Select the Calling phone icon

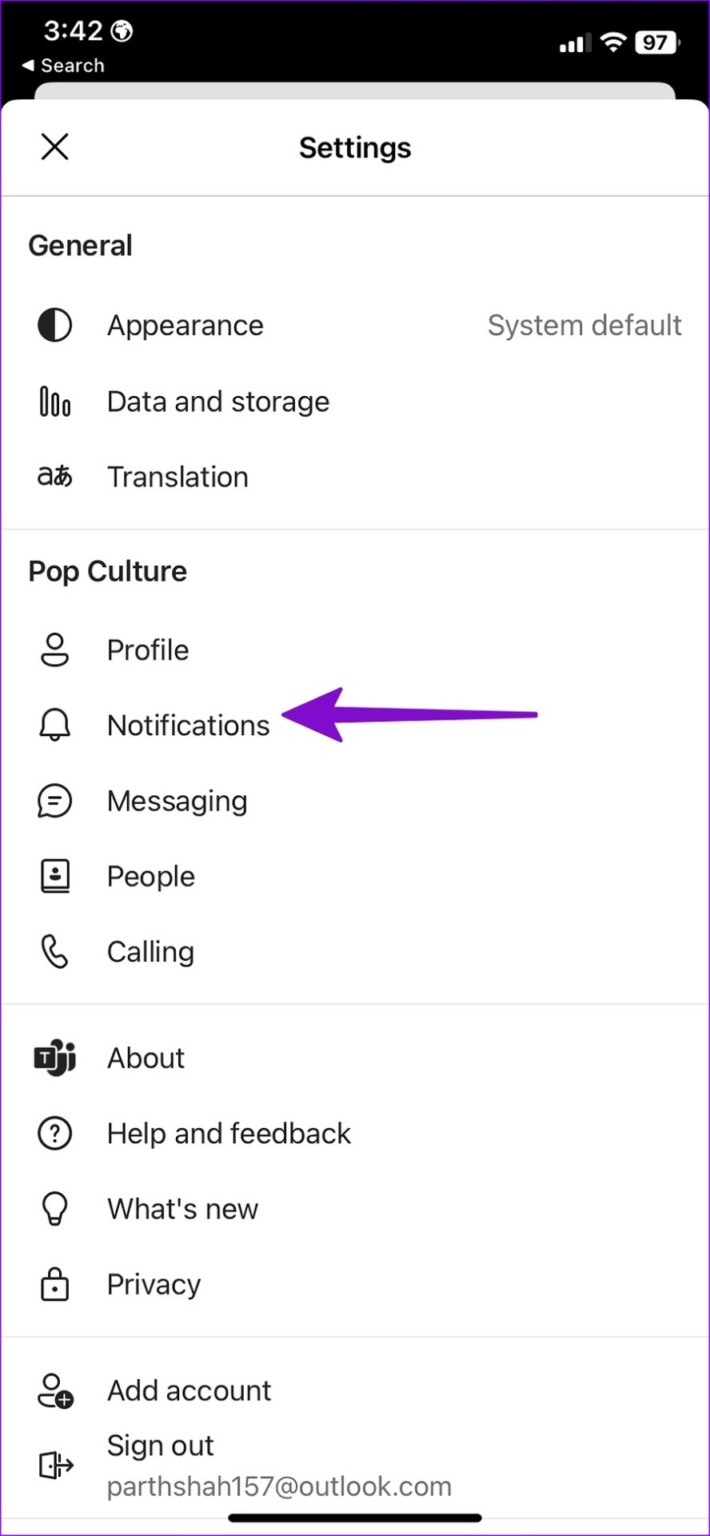point(54,951)
